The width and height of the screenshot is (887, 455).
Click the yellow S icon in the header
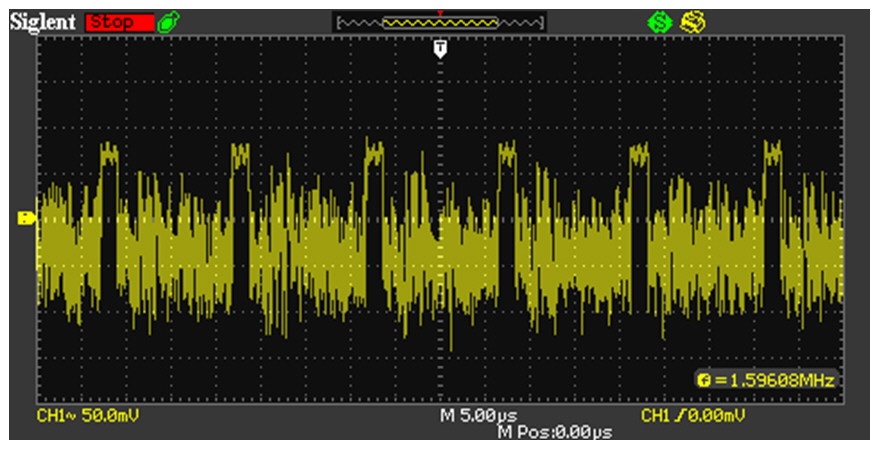click(x=689, y=21)
